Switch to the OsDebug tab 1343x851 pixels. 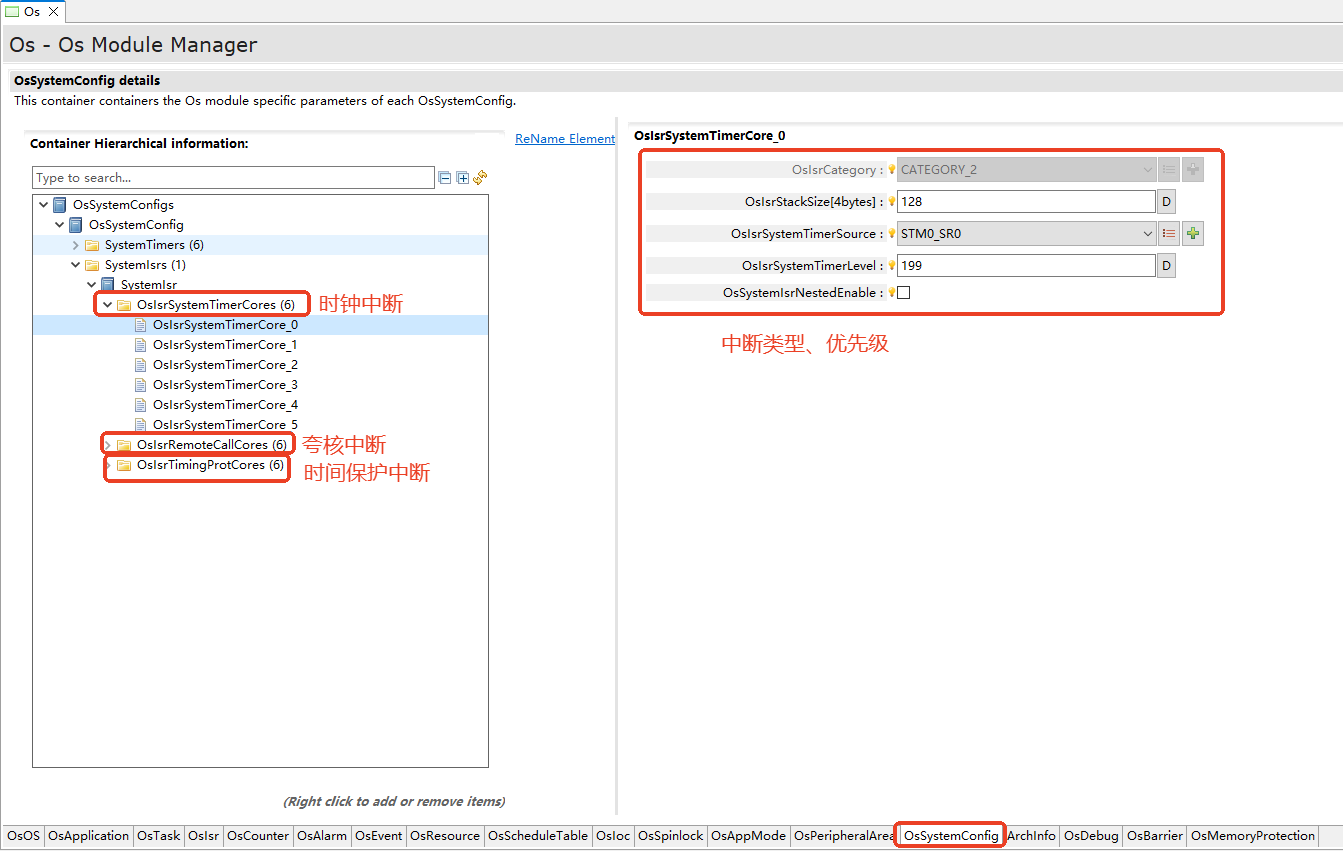pos(1091,836)
